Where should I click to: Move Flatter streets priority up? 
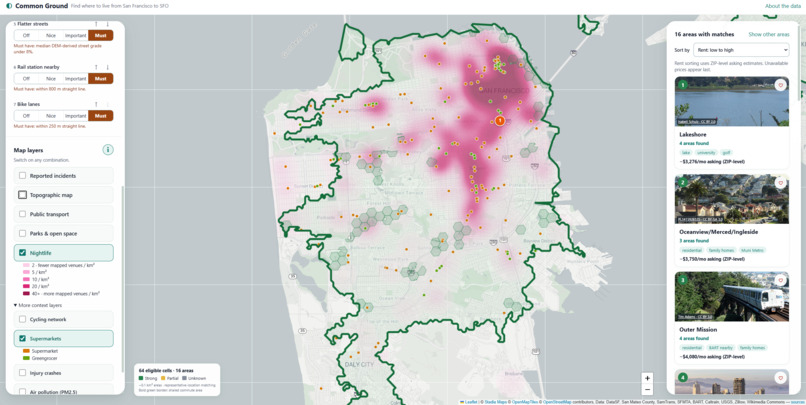coord(96,24)
